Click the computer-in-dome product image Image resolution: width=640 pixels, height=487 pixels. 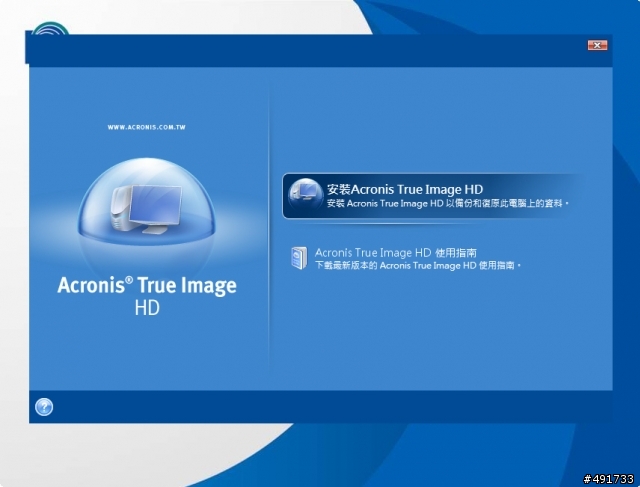click(147, 202)
